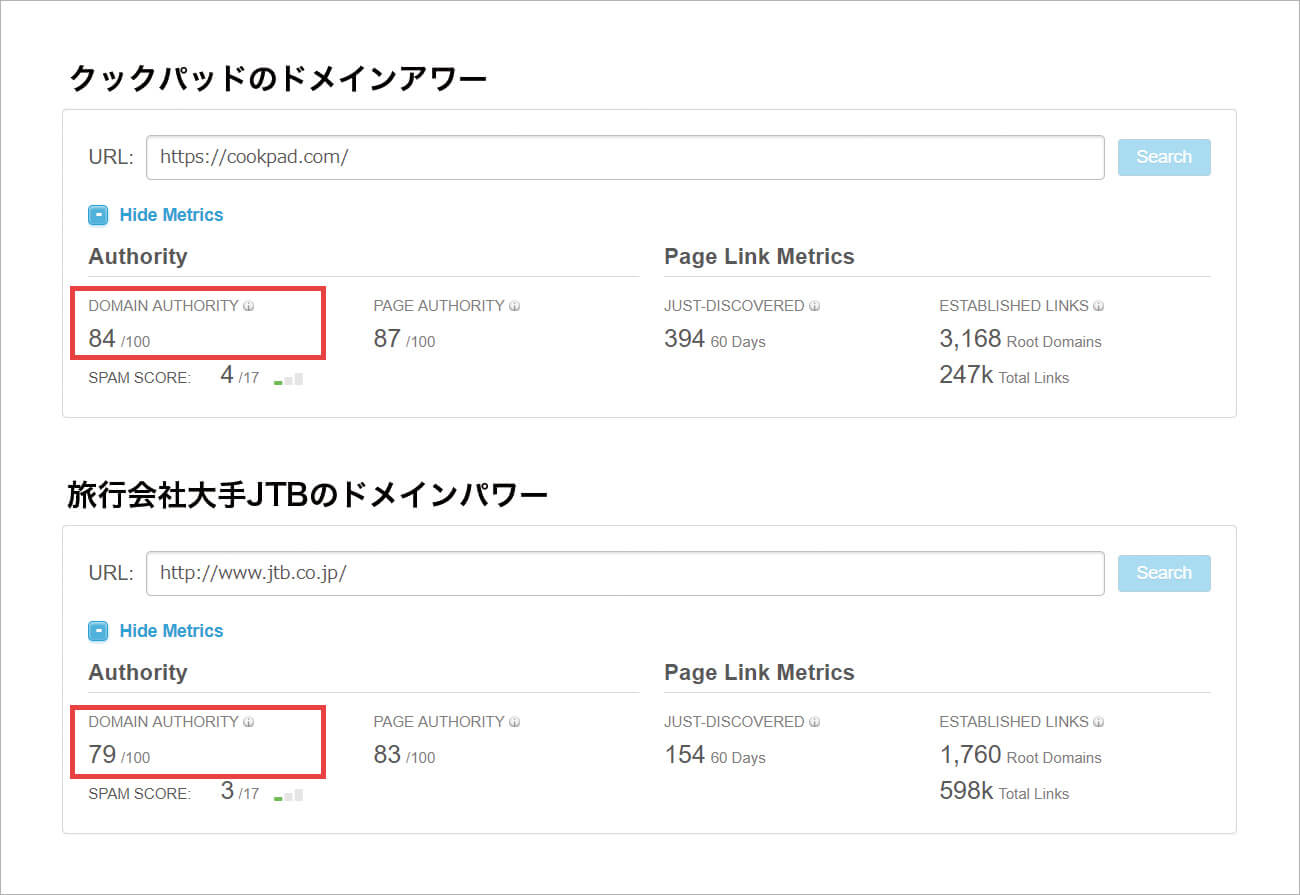The height and width of the screenshot is (895, 1300).
Task: Open Established Links info icon in cookpad panel
Action: (1099, 306)
